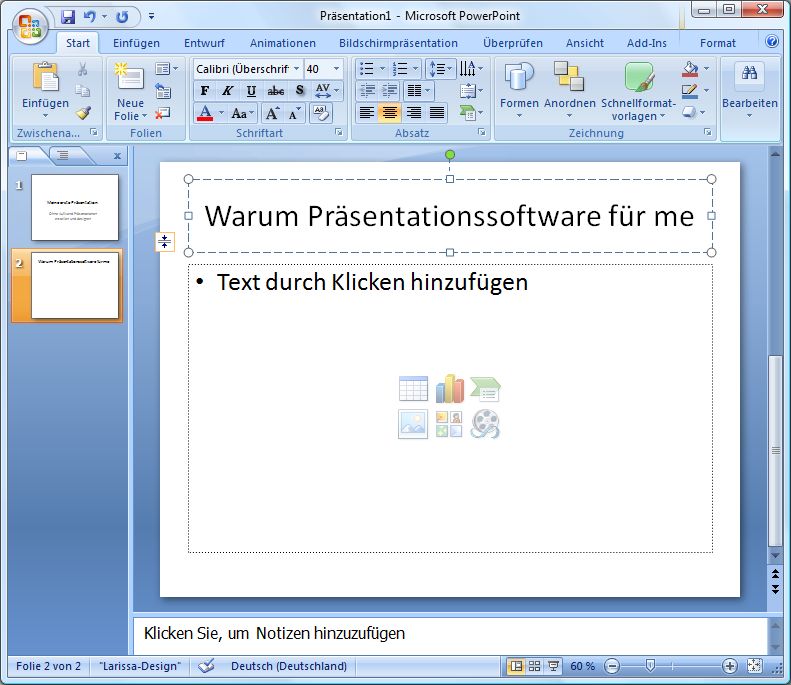Insert SmartArt graphic in placeholder
Viewport: 791px width, 685px height.
485,389
